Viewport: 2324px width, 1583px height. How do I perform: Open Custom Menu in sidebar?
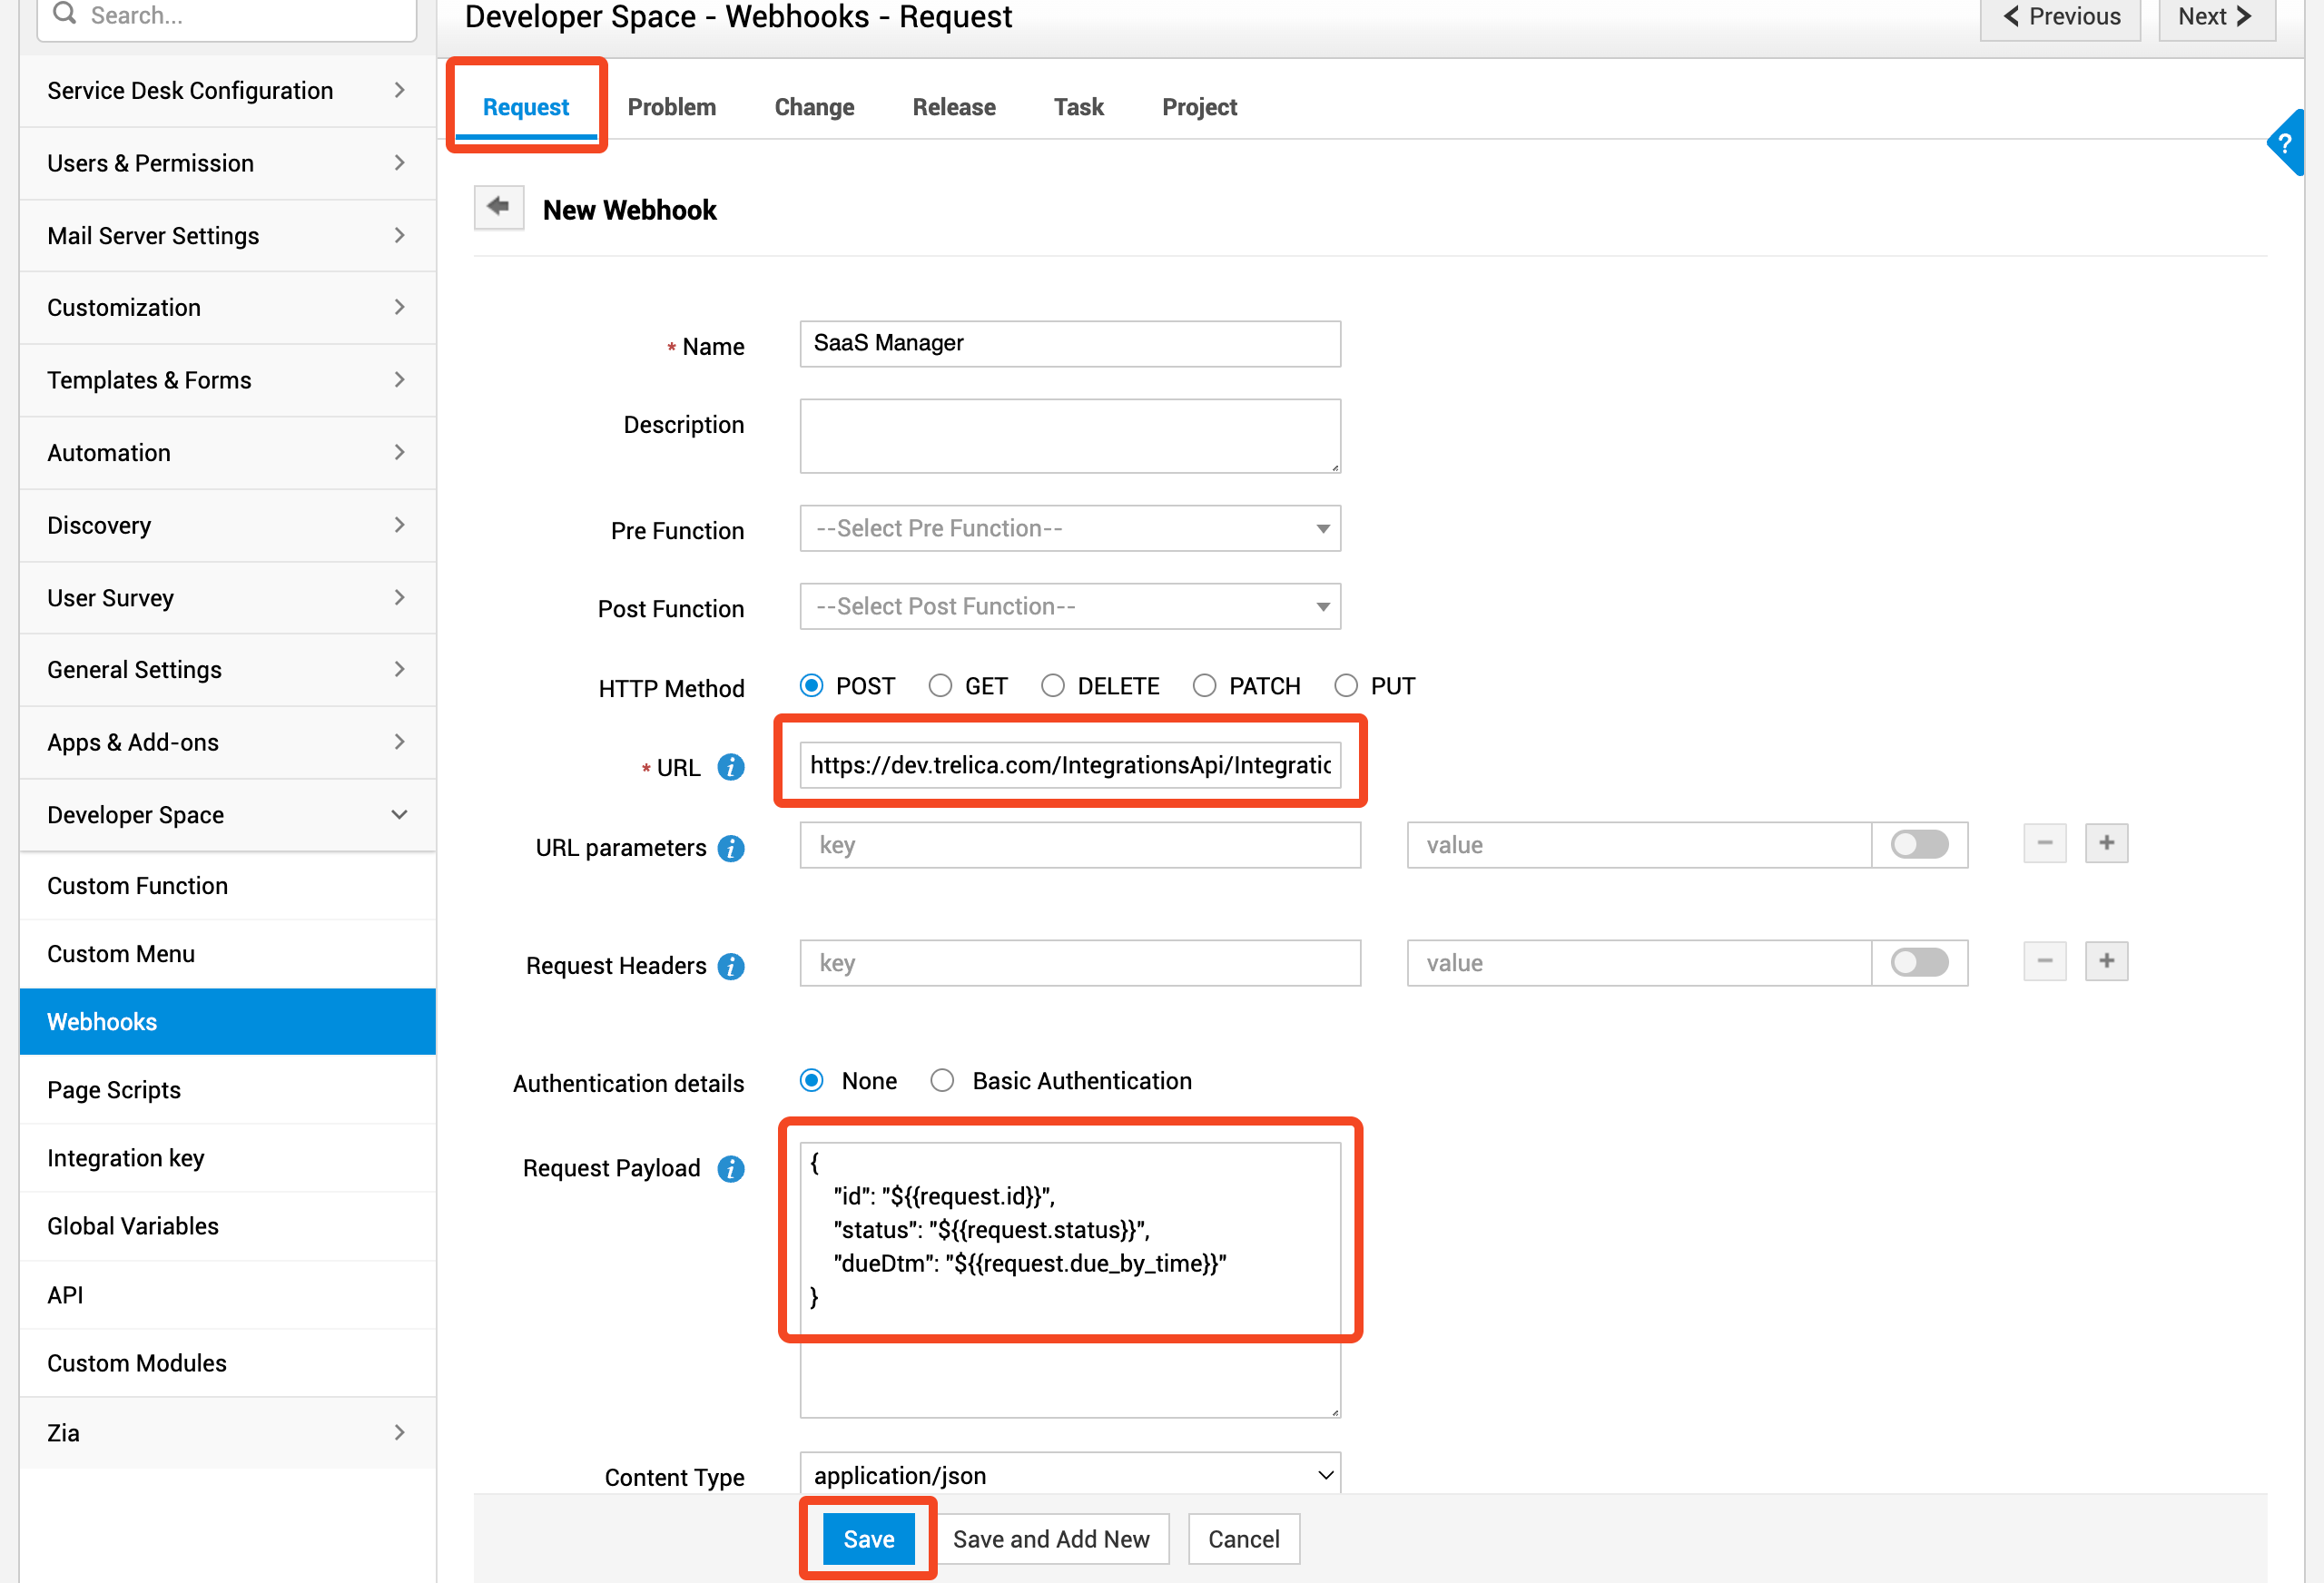[227, 954]
